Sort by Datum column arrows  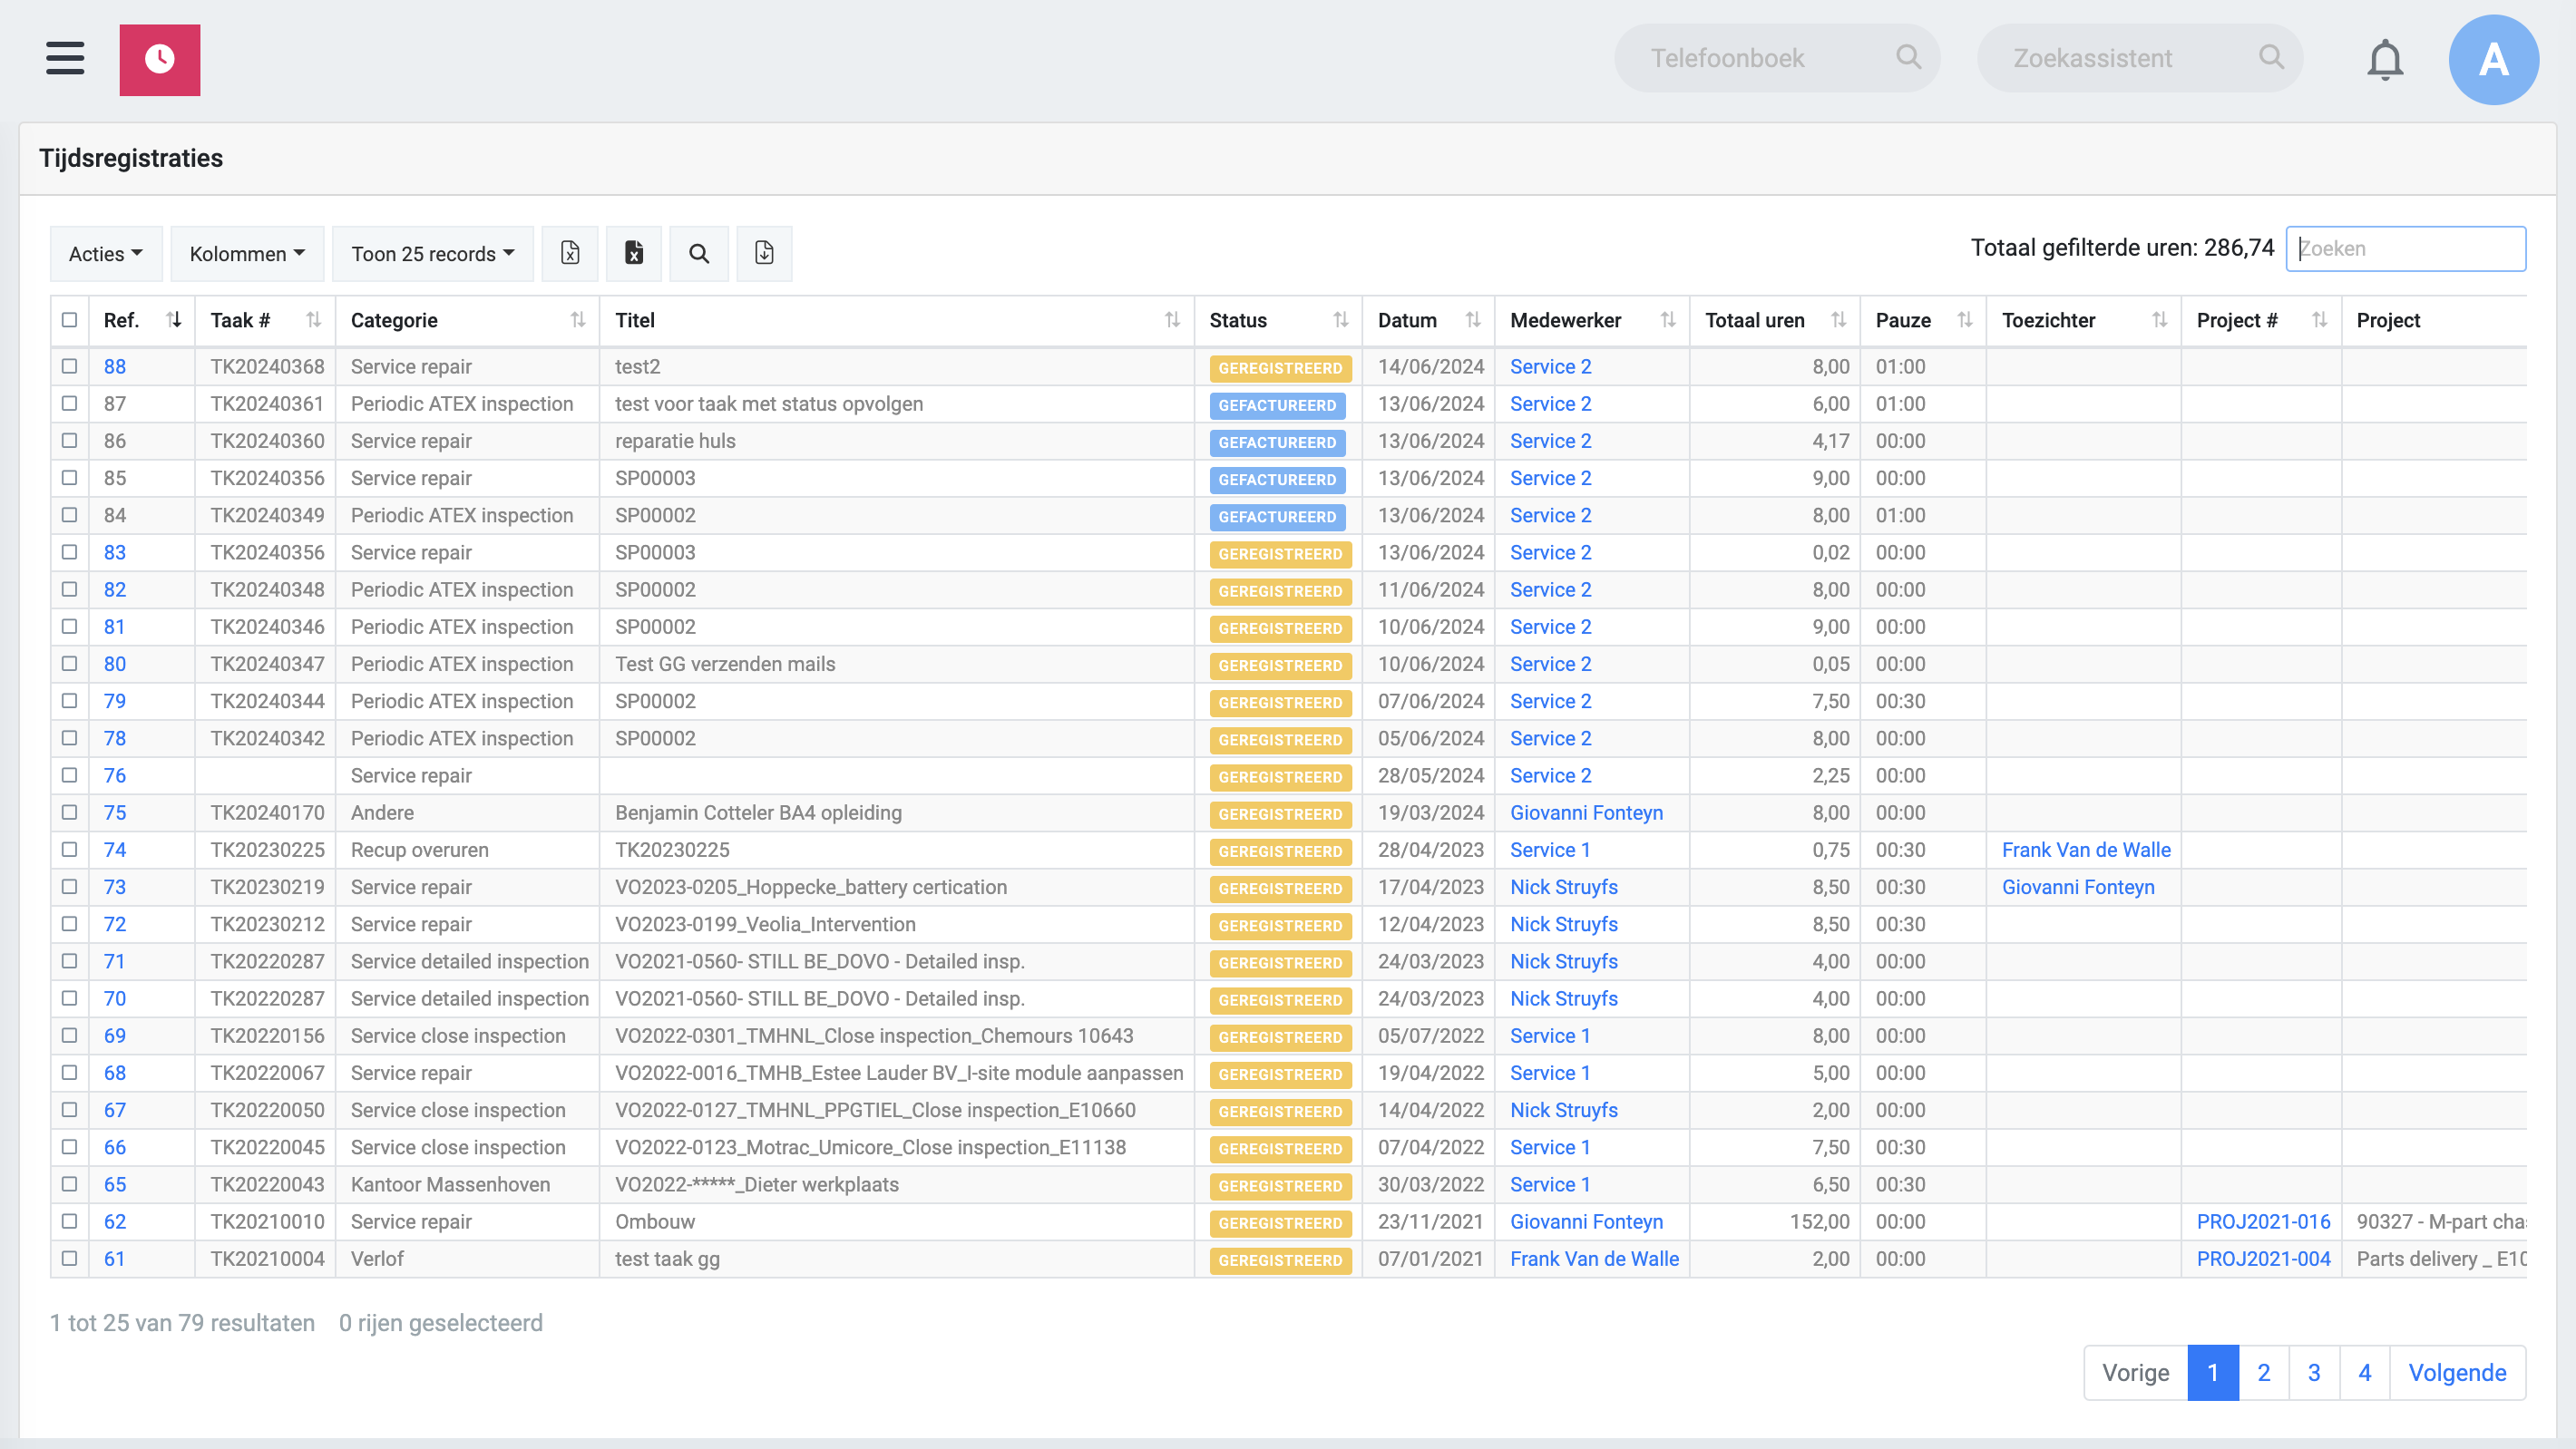[x=1473, y=320]
